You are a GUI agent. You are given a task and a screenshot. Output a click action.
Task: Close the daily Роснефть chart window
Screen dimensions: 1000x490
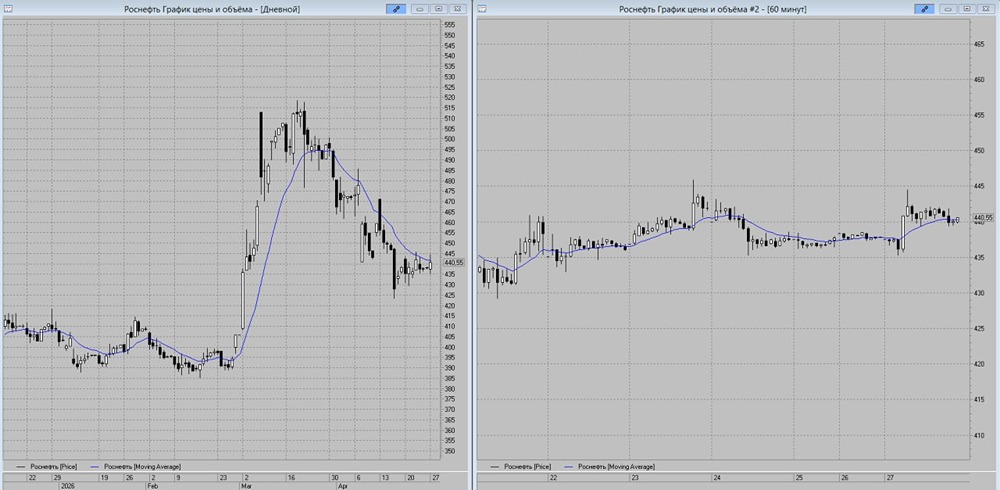(x=457, y=8)
